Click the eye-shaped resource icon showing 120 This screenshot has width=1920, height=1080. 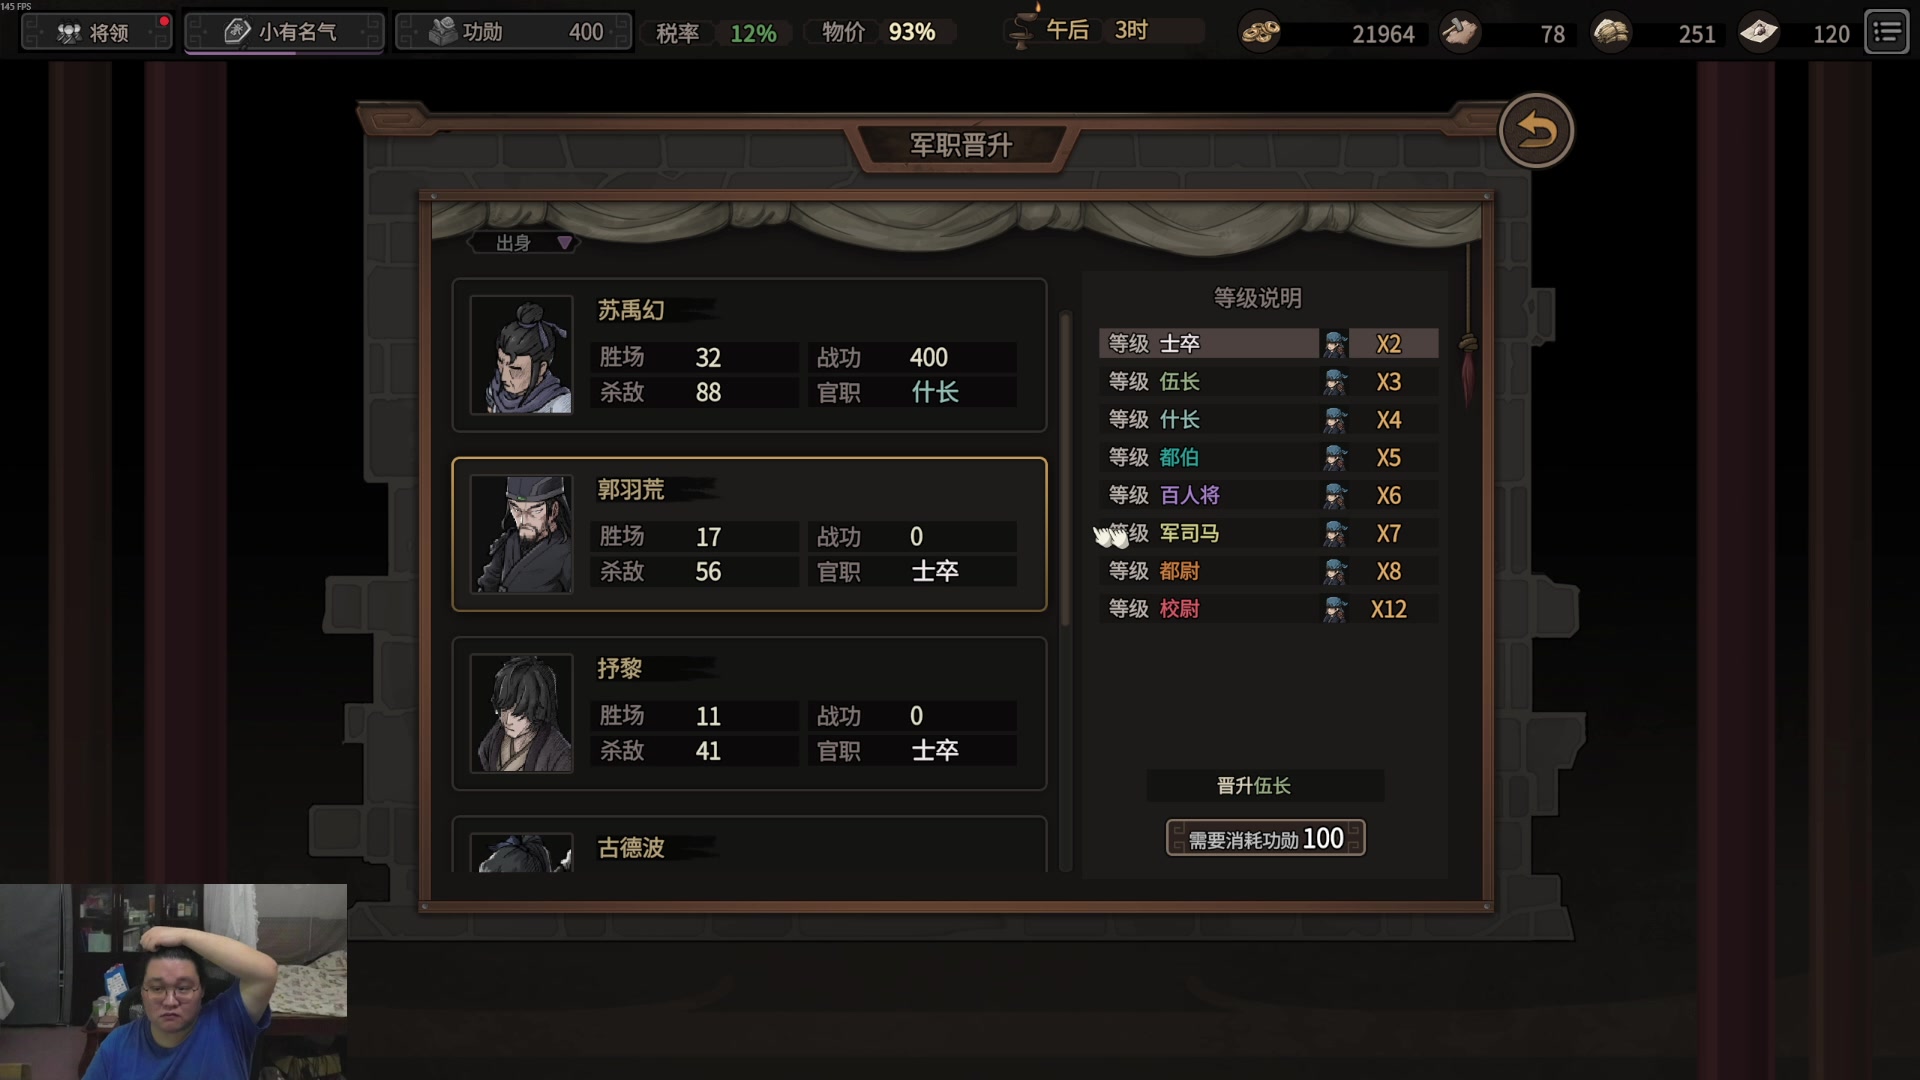1758,33
